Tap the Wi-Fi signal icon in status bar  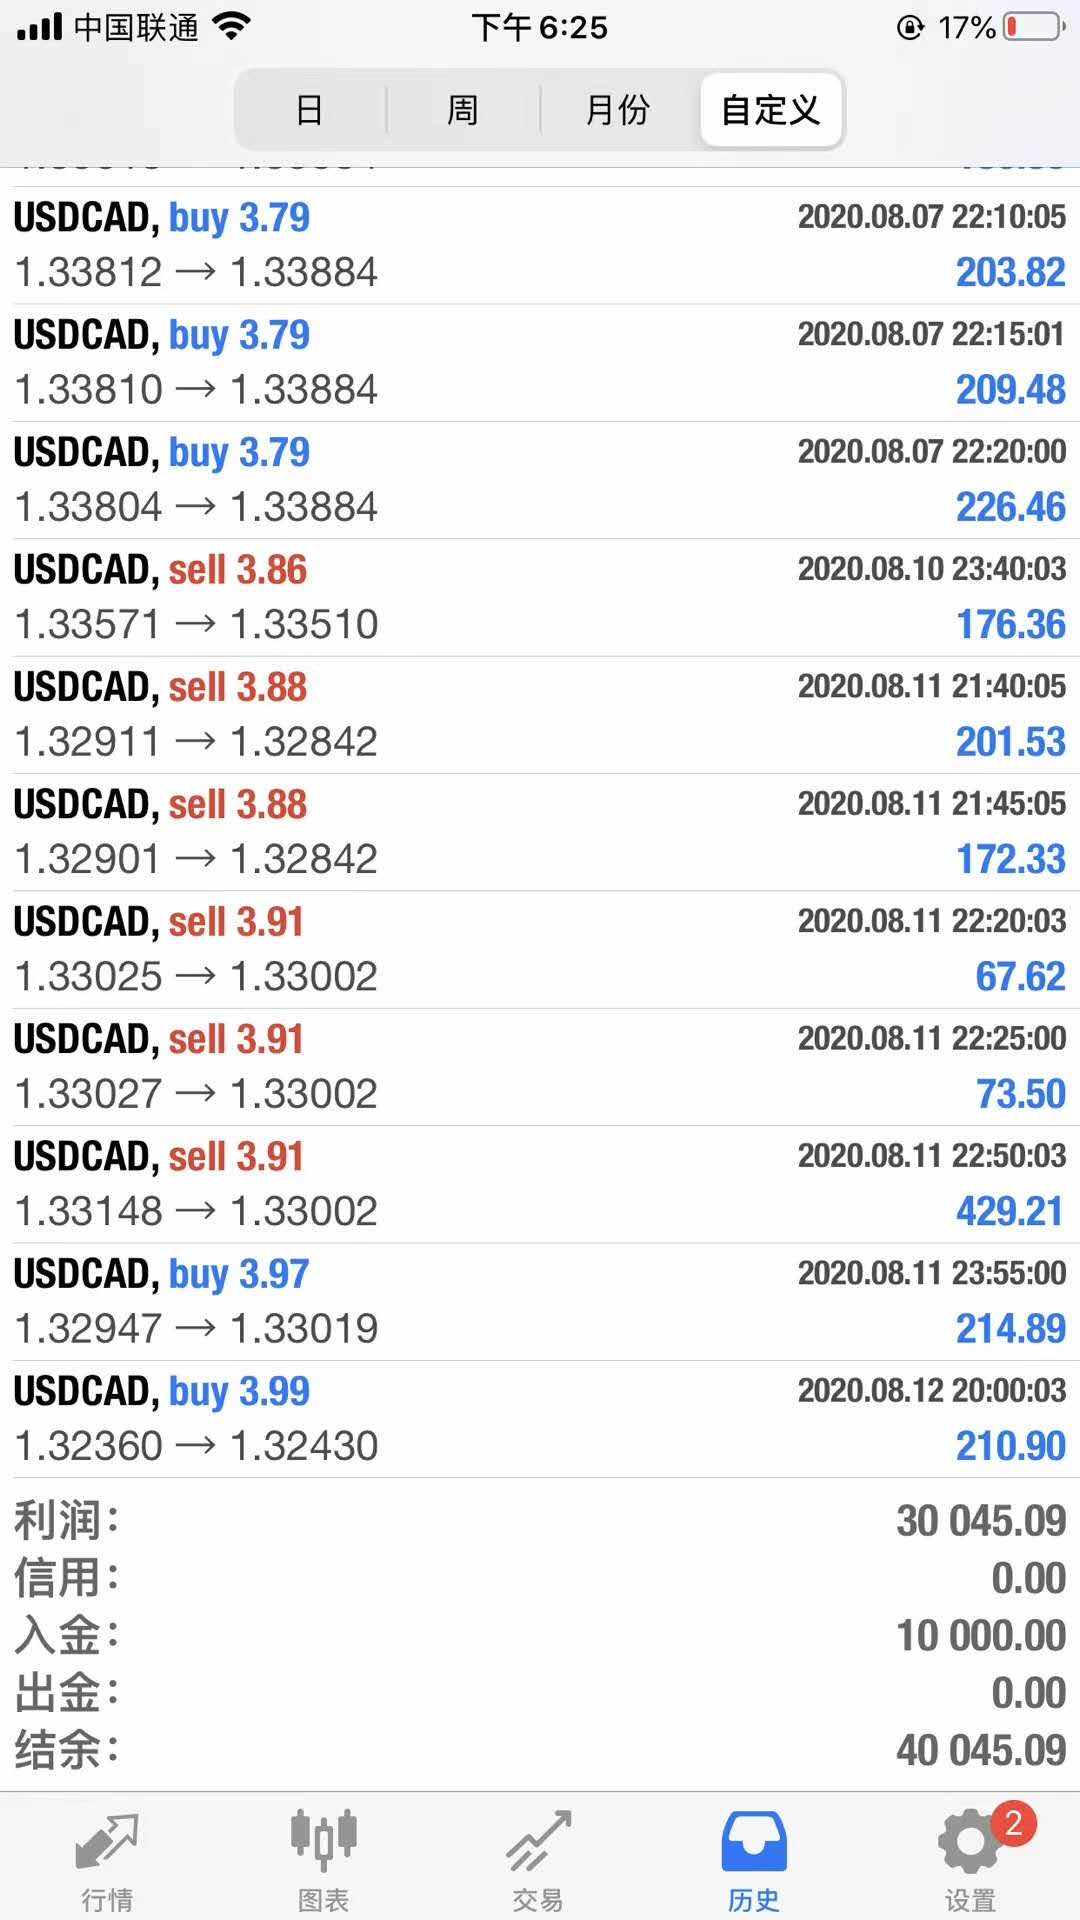(231, 27)
